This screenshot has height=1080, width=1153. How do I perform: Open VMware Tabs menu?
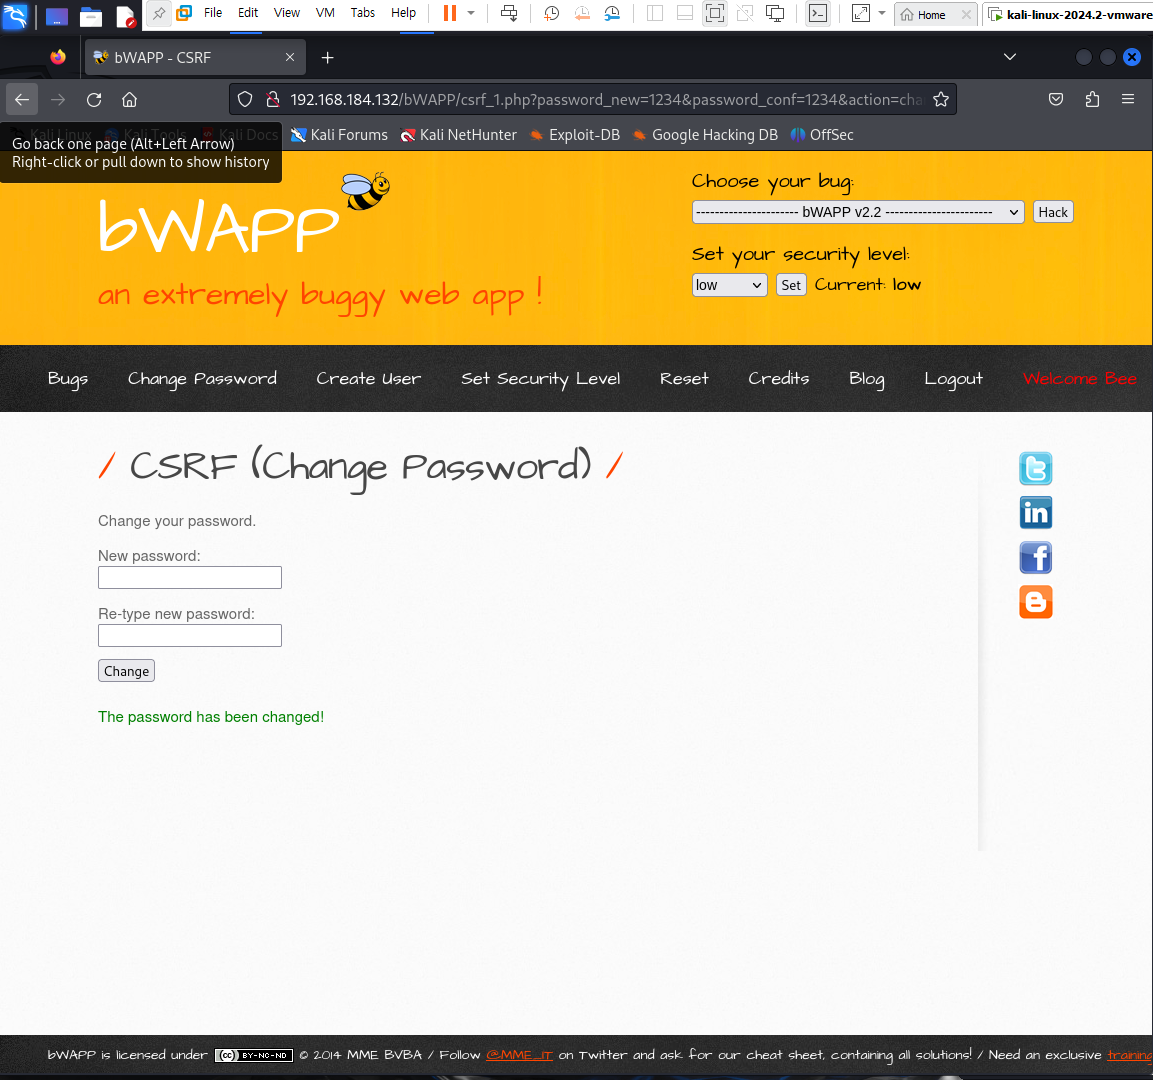(363, 13)
